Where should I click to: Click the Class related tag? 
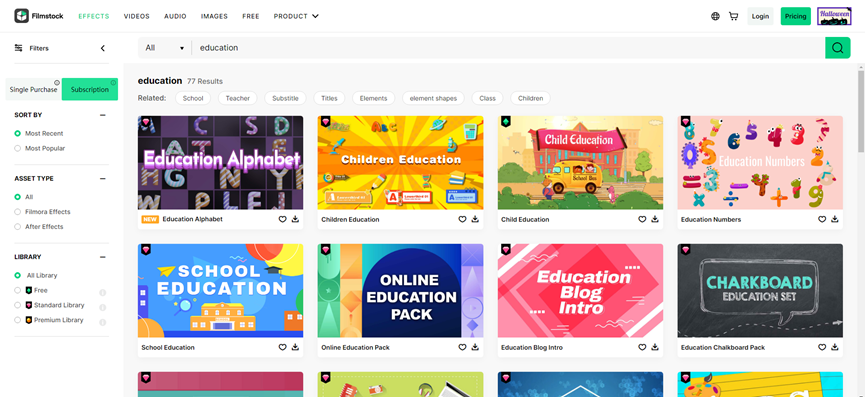(x=487, y=98)
